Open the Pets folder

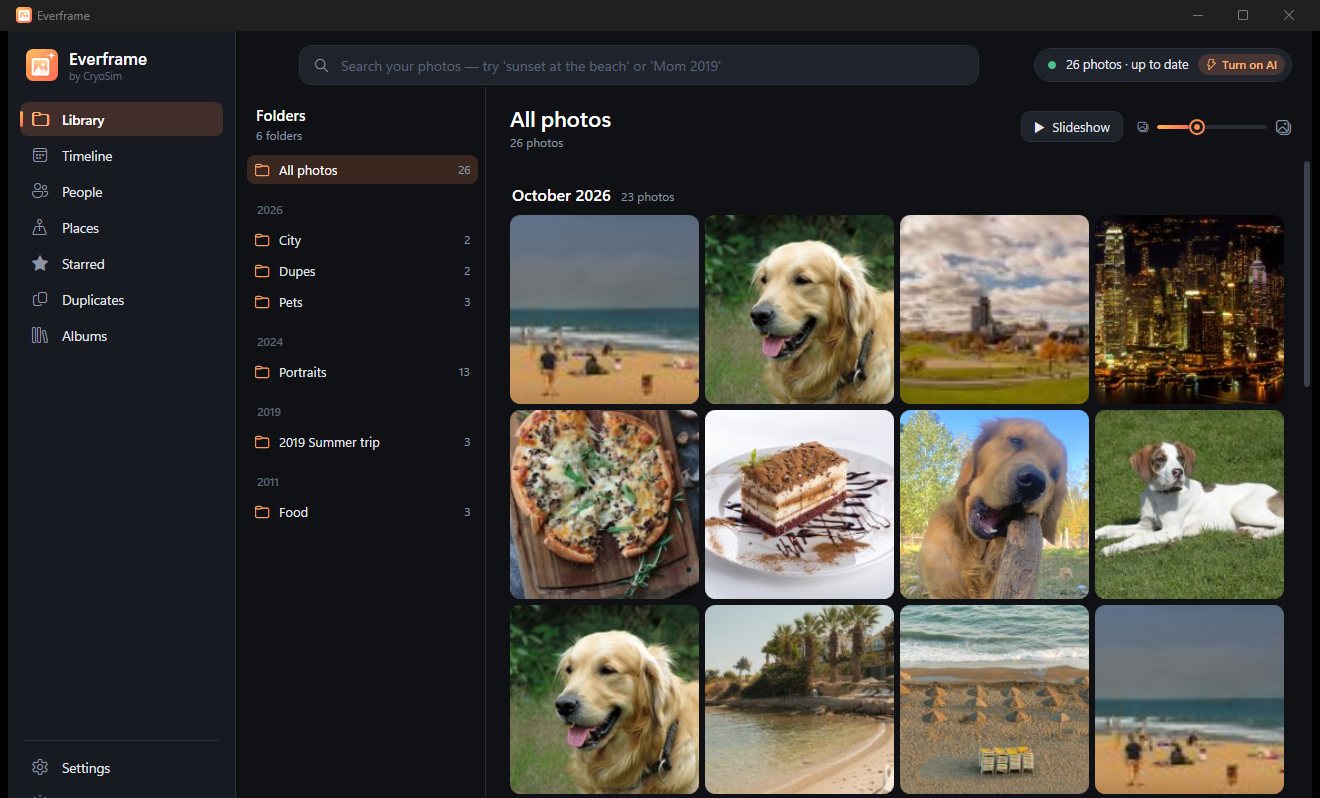coord(362,302)
